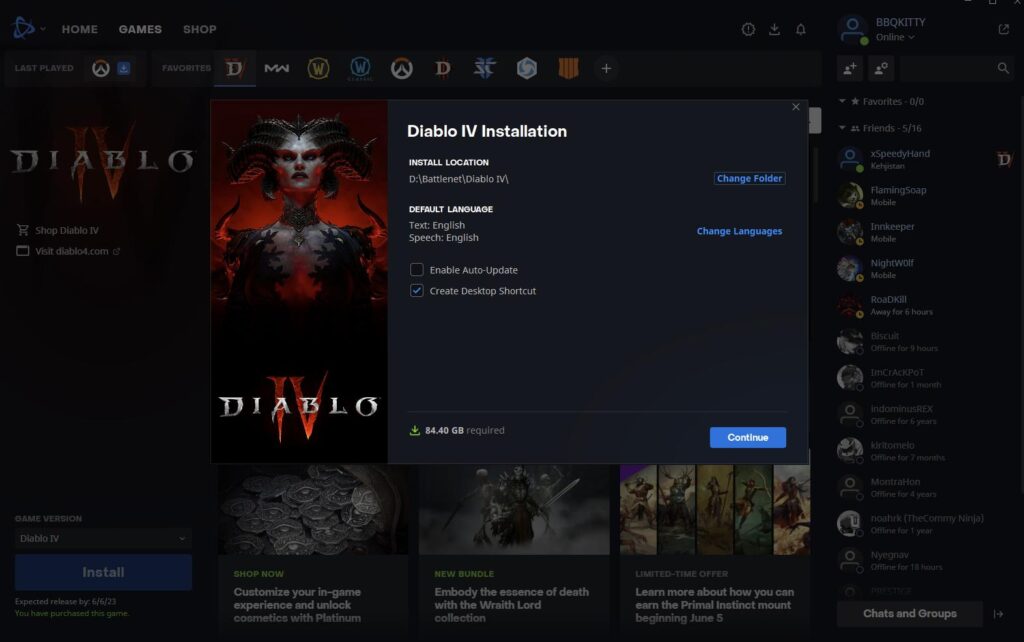1024x642 pixels.
Task: Open the Platinum Shop Now card
Action: 313,549
